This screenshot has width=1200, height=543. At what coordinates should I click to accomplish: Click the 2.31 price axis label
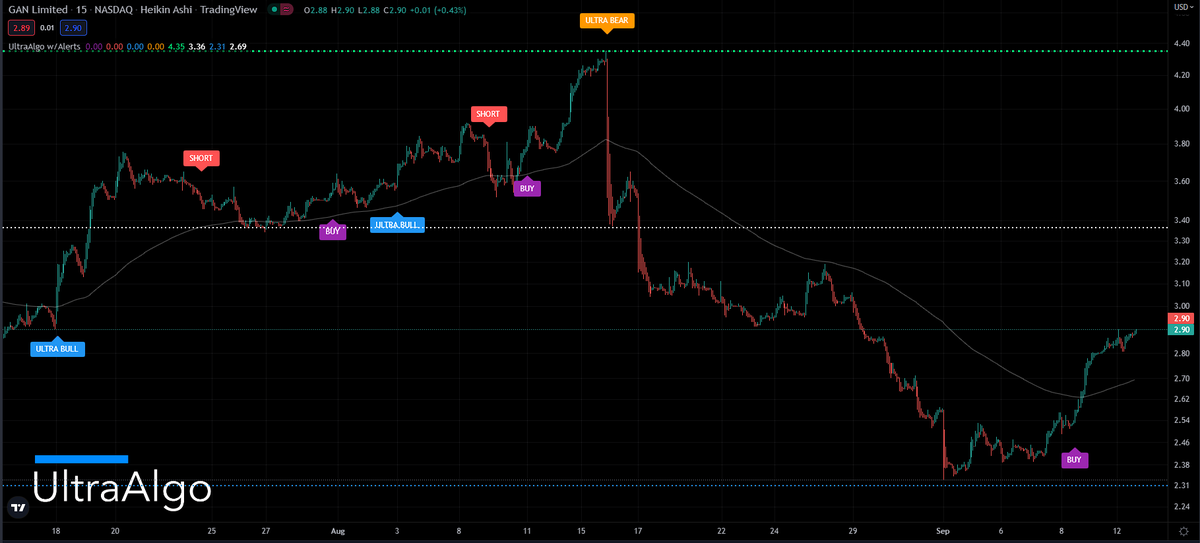[1181, 485]
